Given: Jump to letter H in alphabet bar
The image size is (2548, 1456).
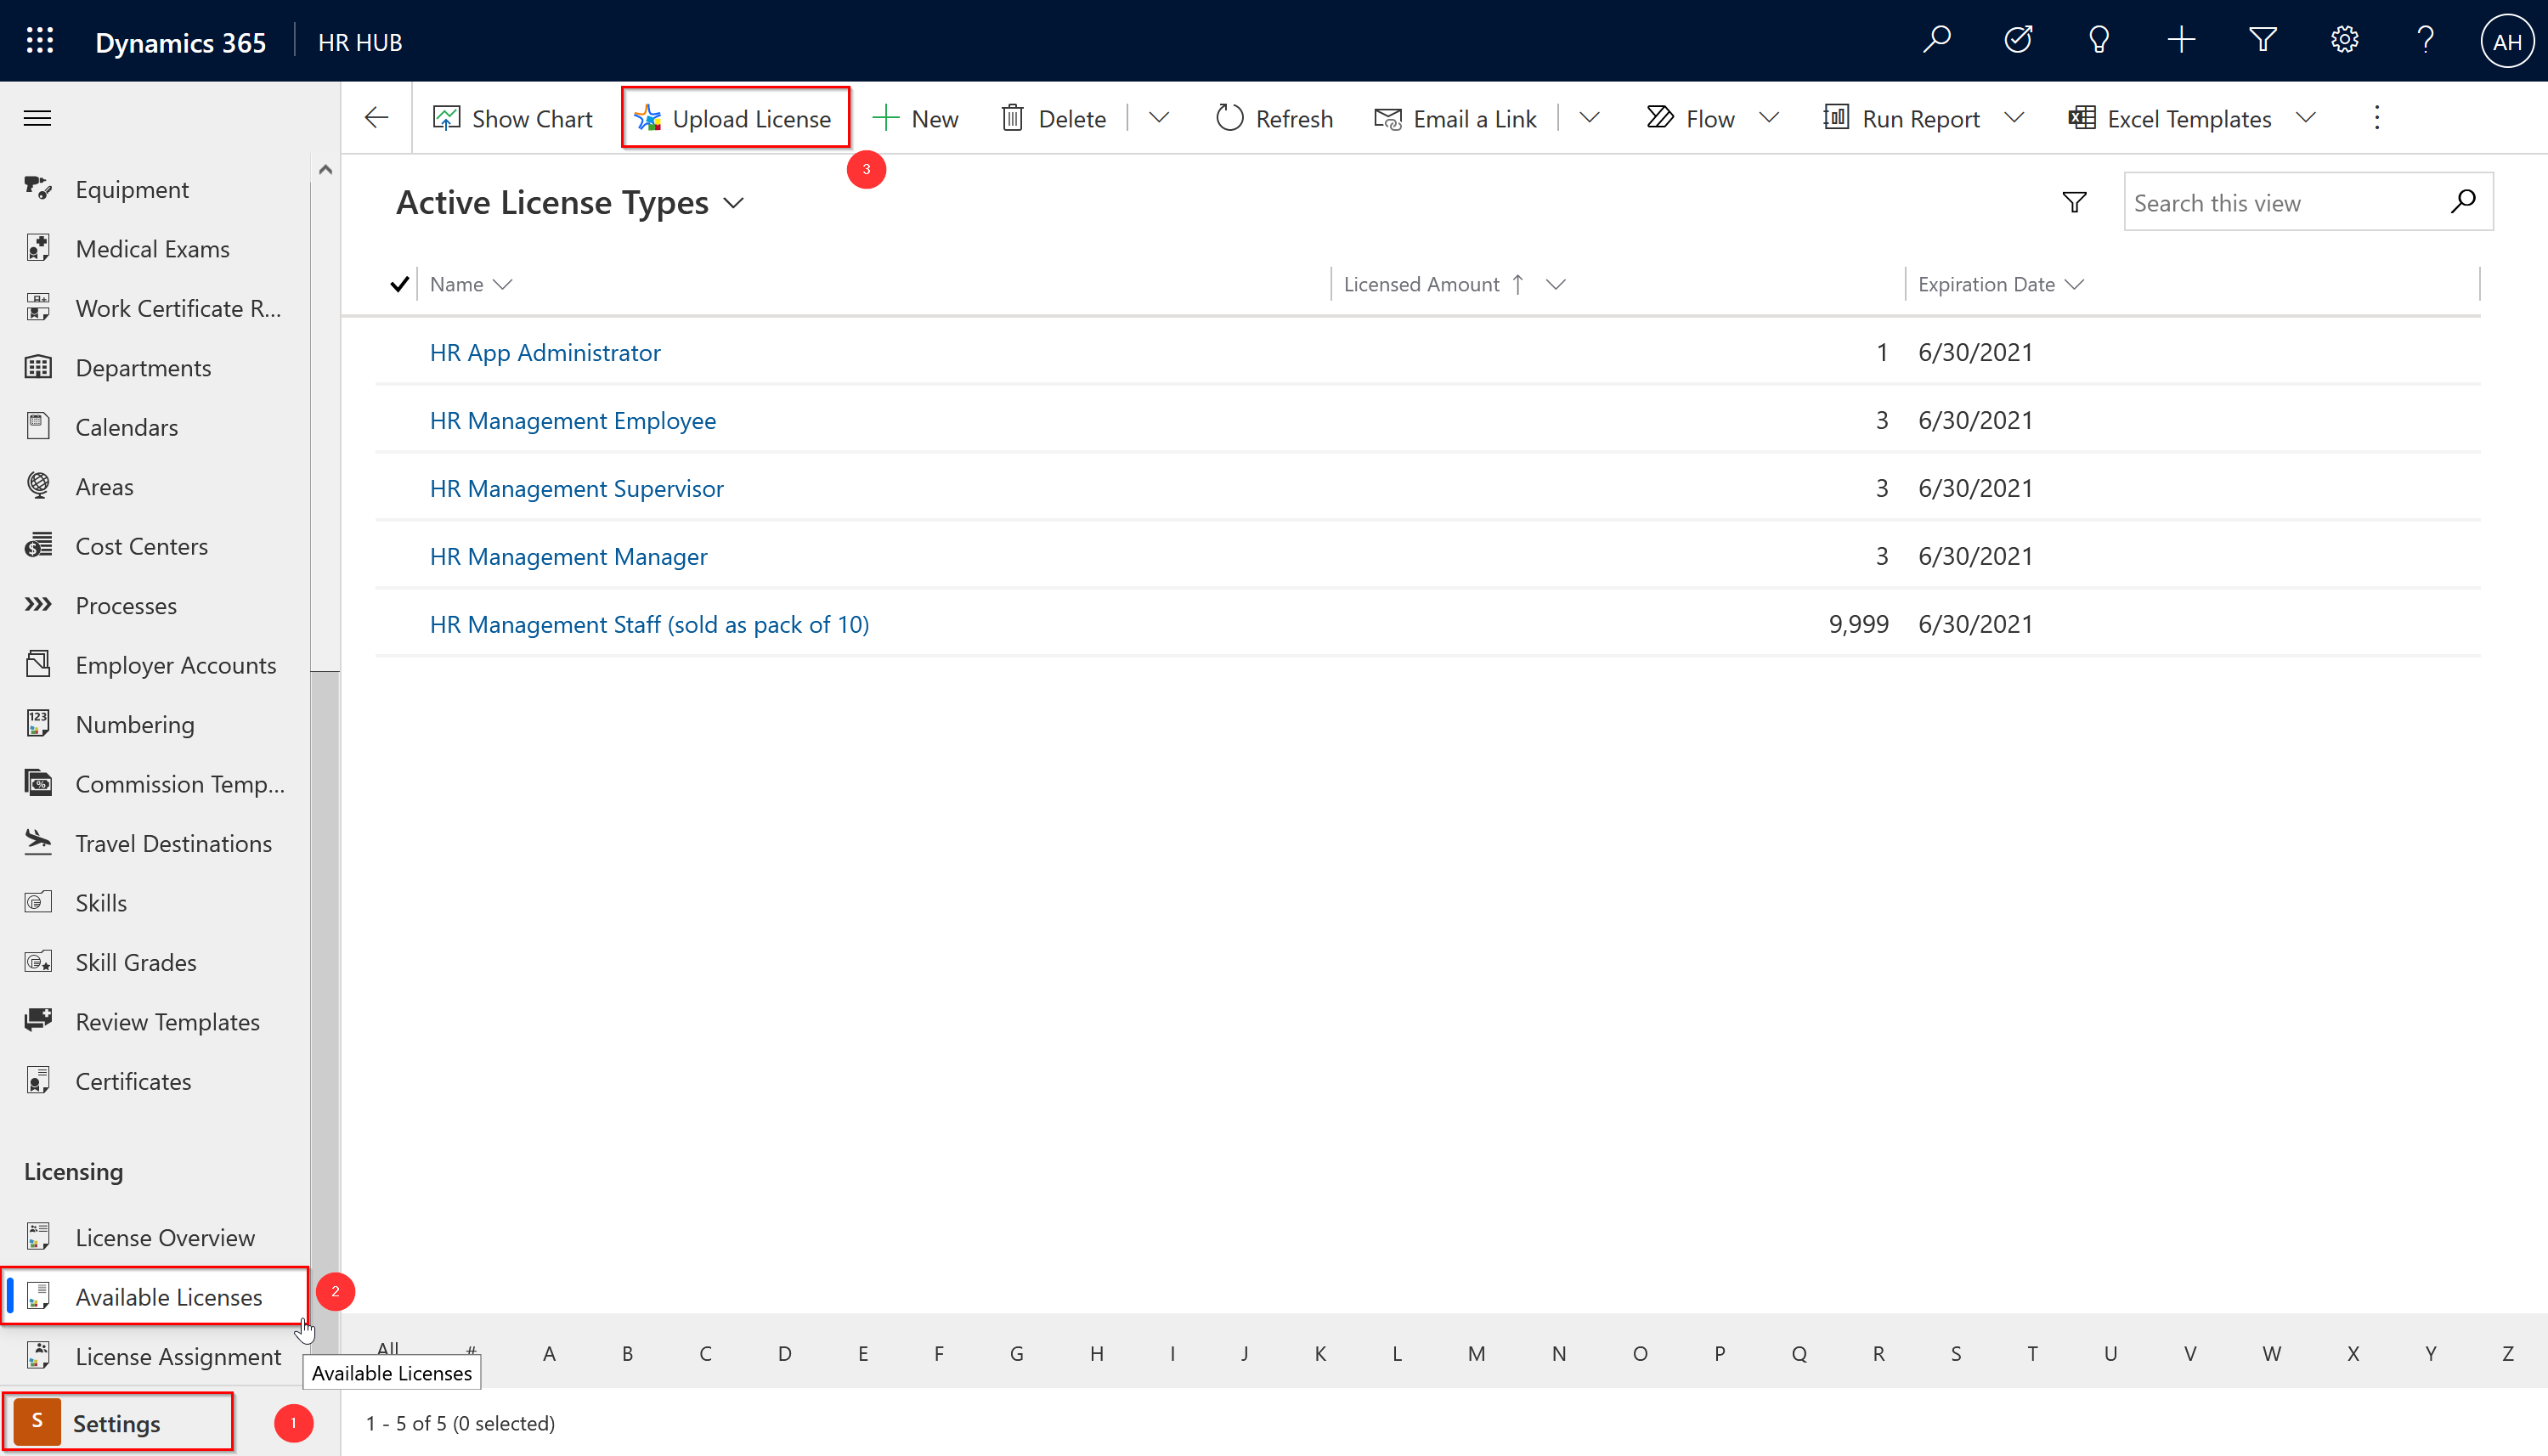Looking at the screenshot, I should click(x=1097, y=1354).
